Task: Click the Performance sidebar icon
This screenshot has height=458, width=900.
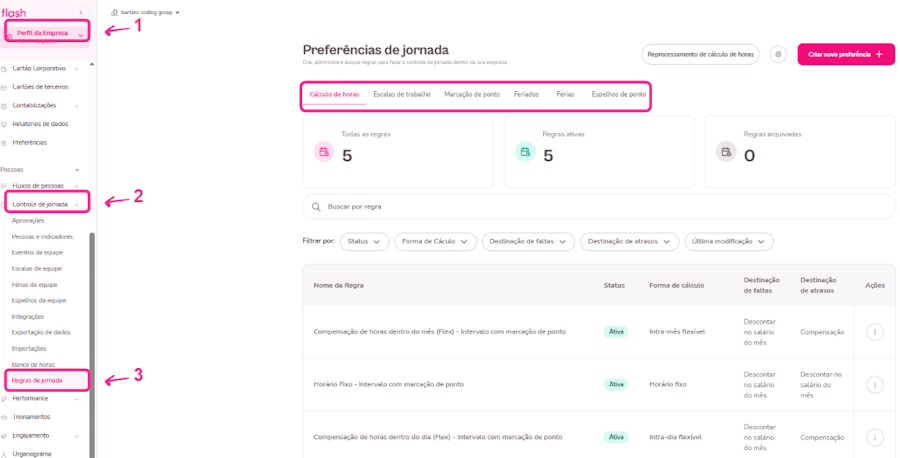Action: tap(4, 398)
